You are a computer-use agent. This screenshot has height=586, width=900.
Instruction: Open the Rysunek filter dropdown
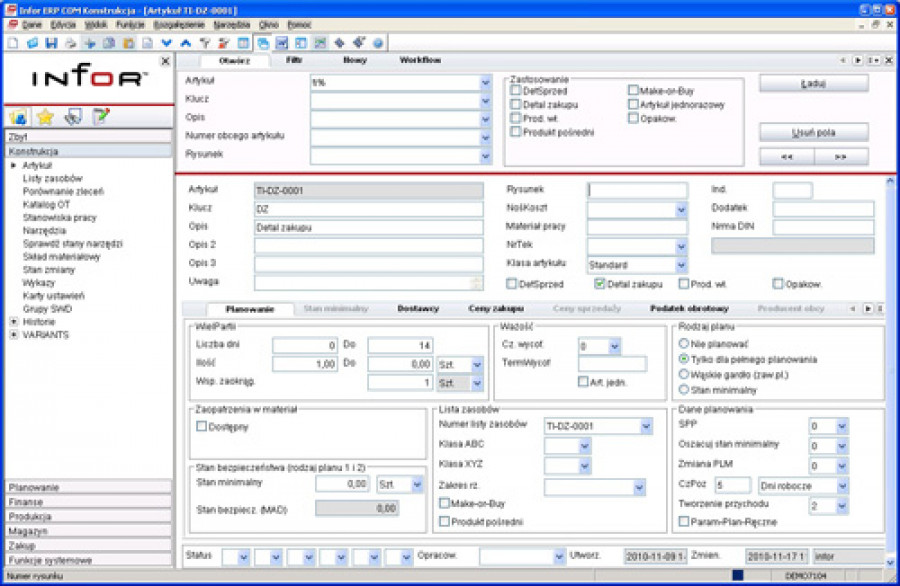[486, 156]
